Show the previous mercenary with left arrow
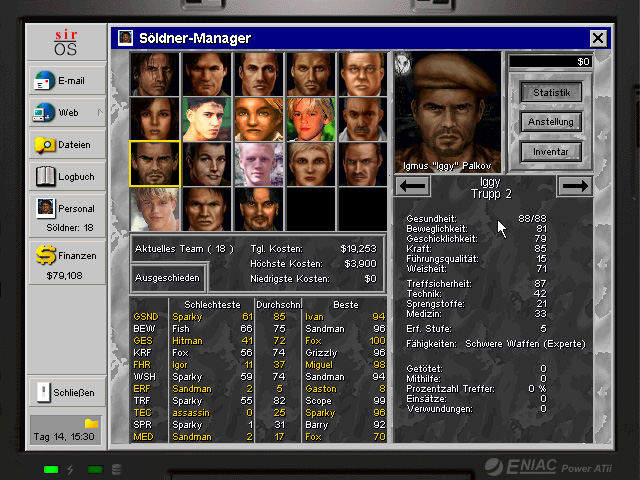640x480 pixels. pos(413,185)
